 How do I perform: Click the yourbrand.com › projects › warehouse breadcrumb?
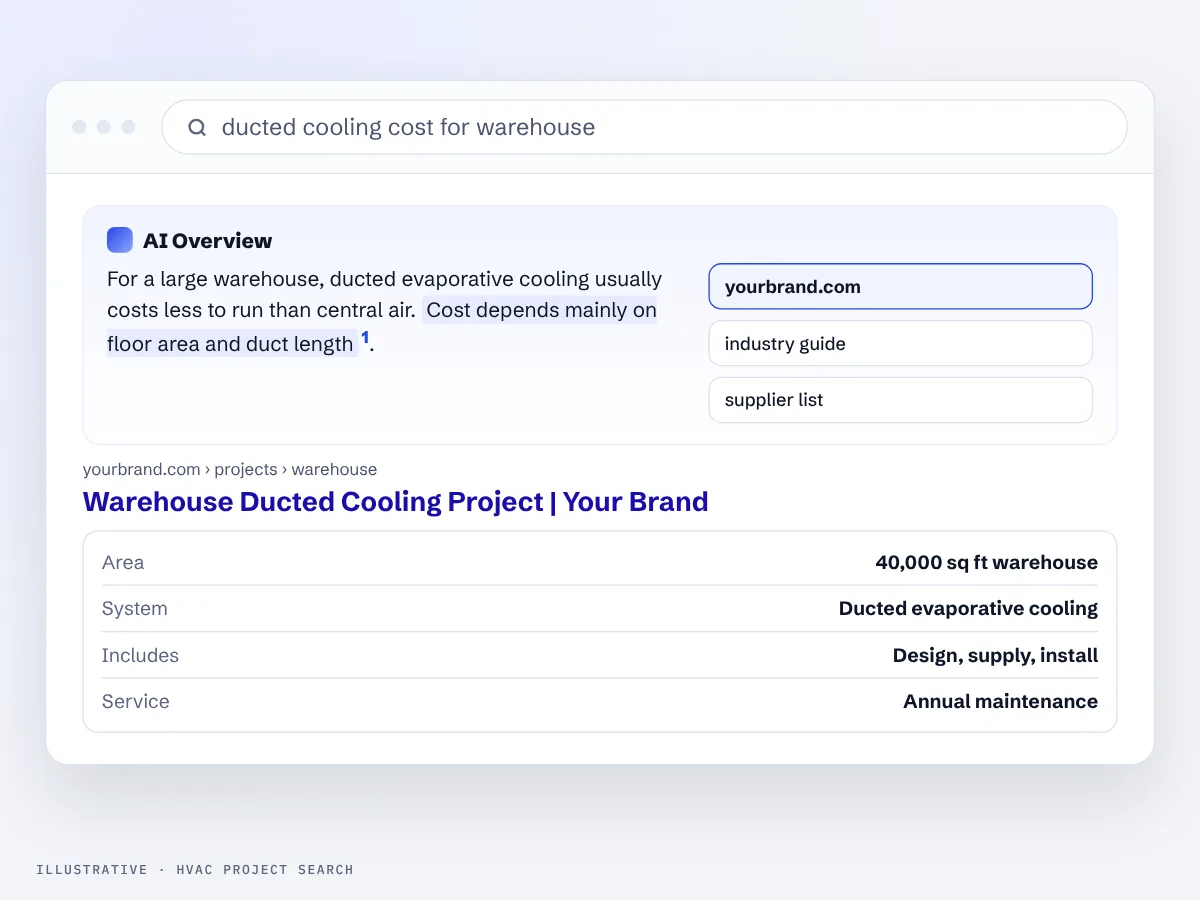pyautogui.click(x=230, y=469)
